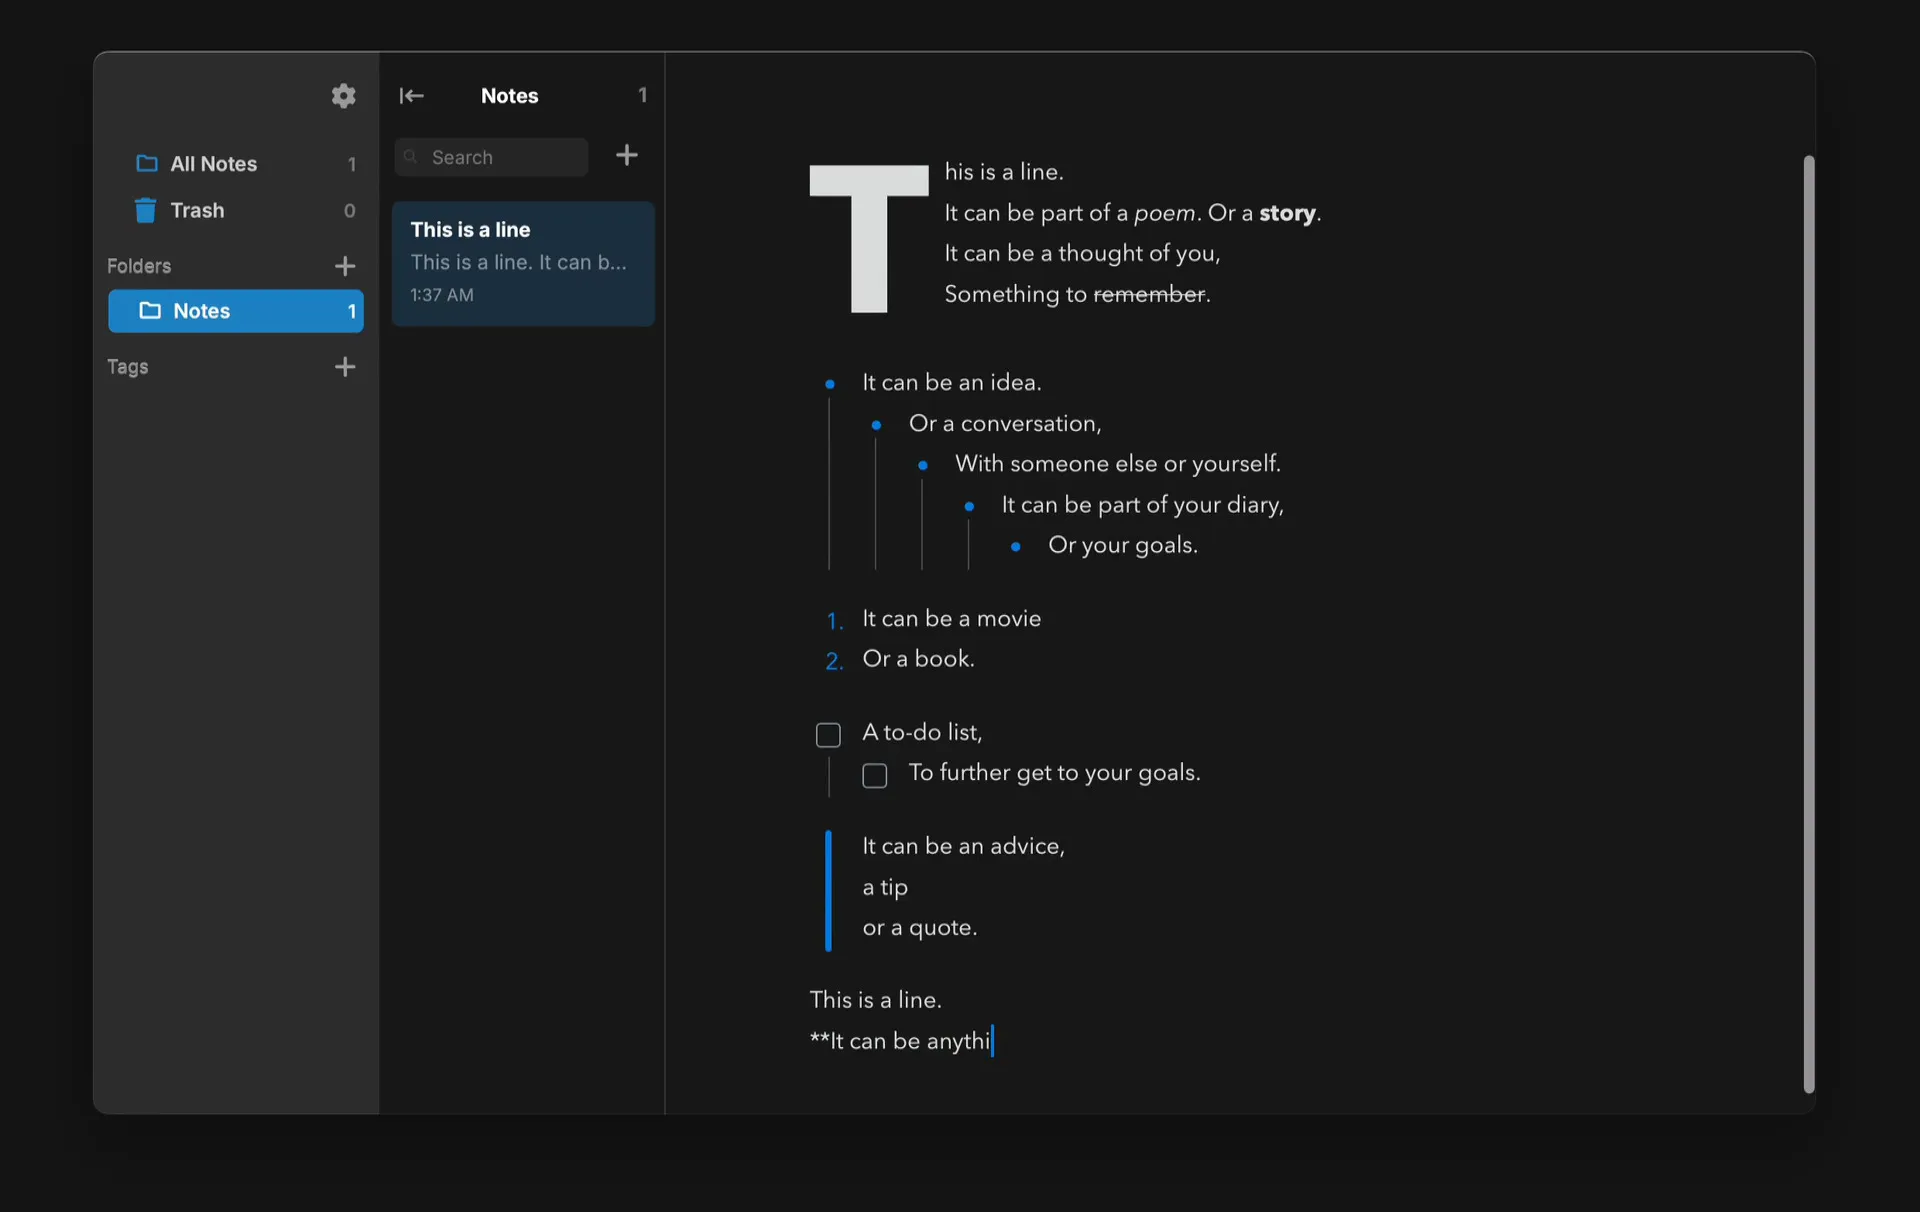This screenshot has width=1920, height=1212.
Task: Click the Notes folder icon in sidebar
Action: (x=150, y=311)
